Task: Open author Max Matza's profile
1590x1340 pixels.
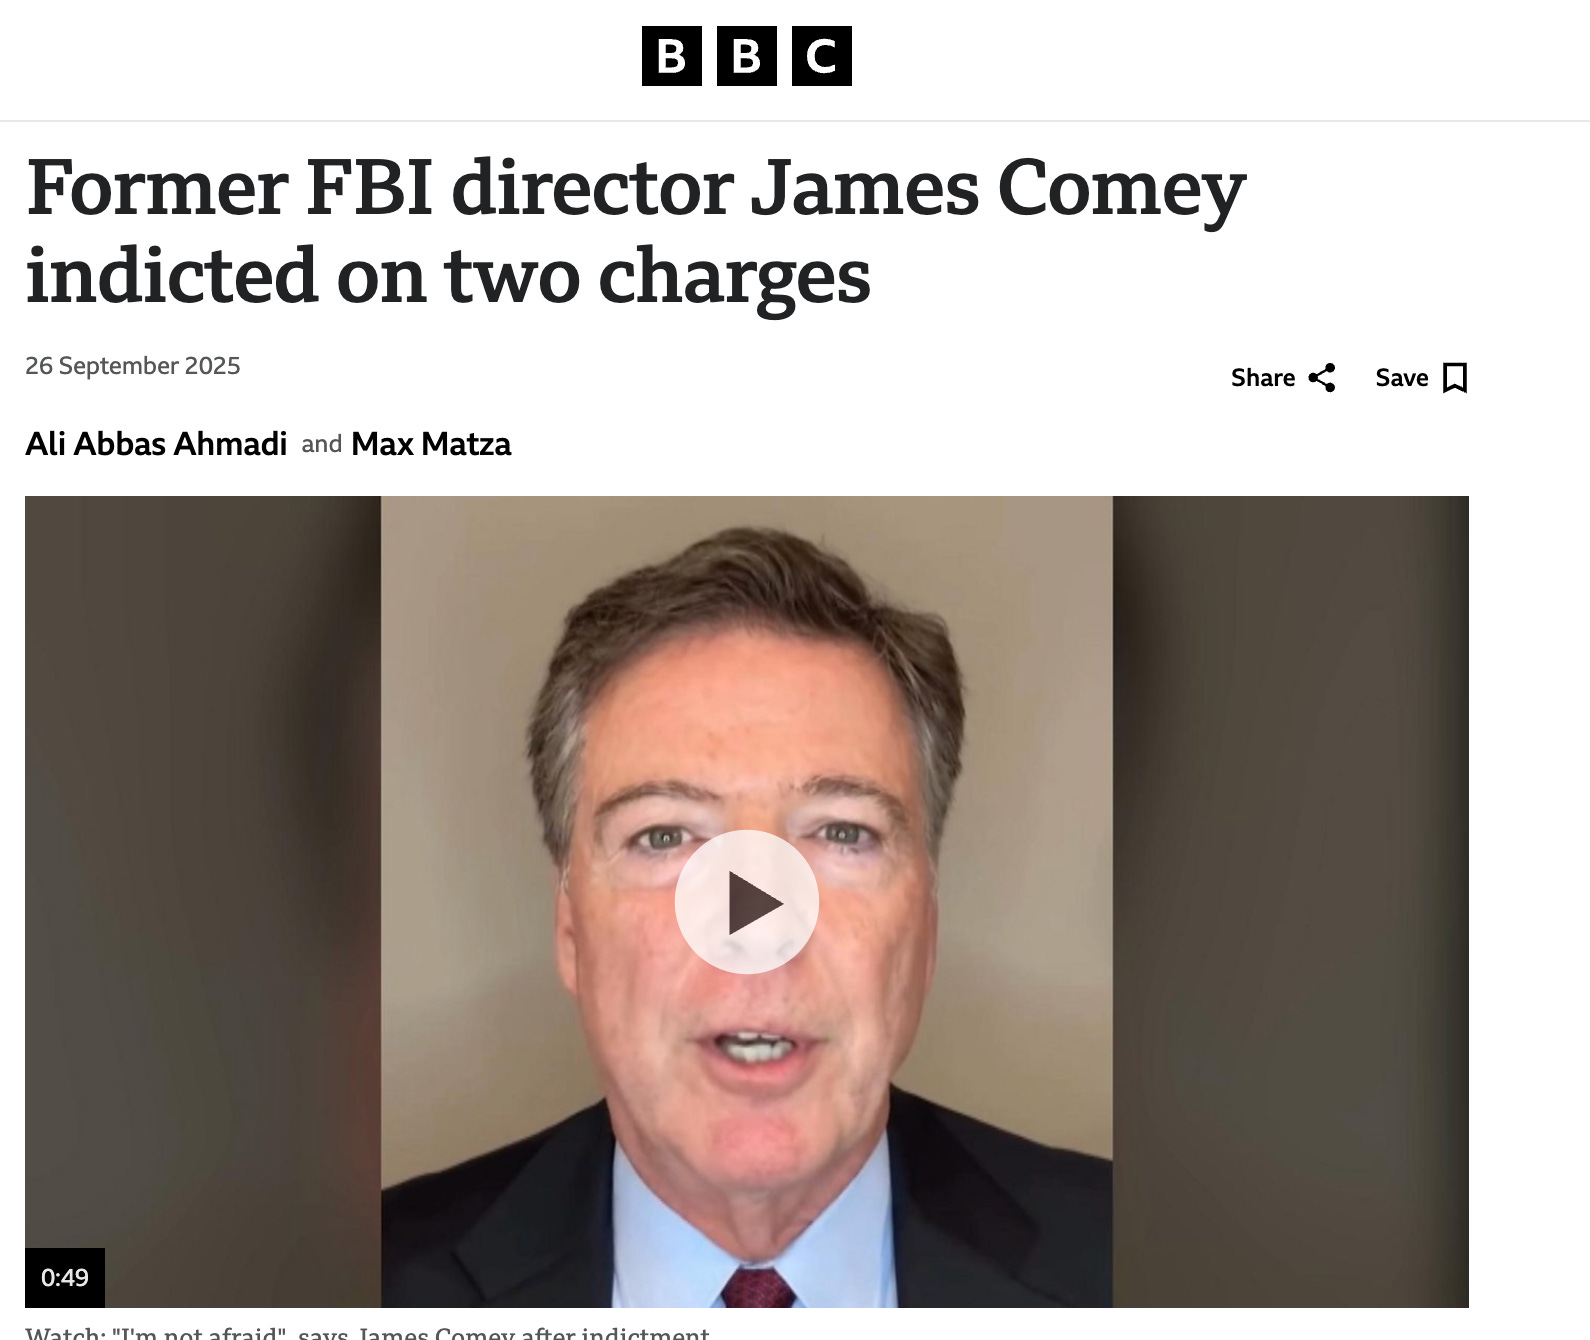Action: [x=431, y=444]
